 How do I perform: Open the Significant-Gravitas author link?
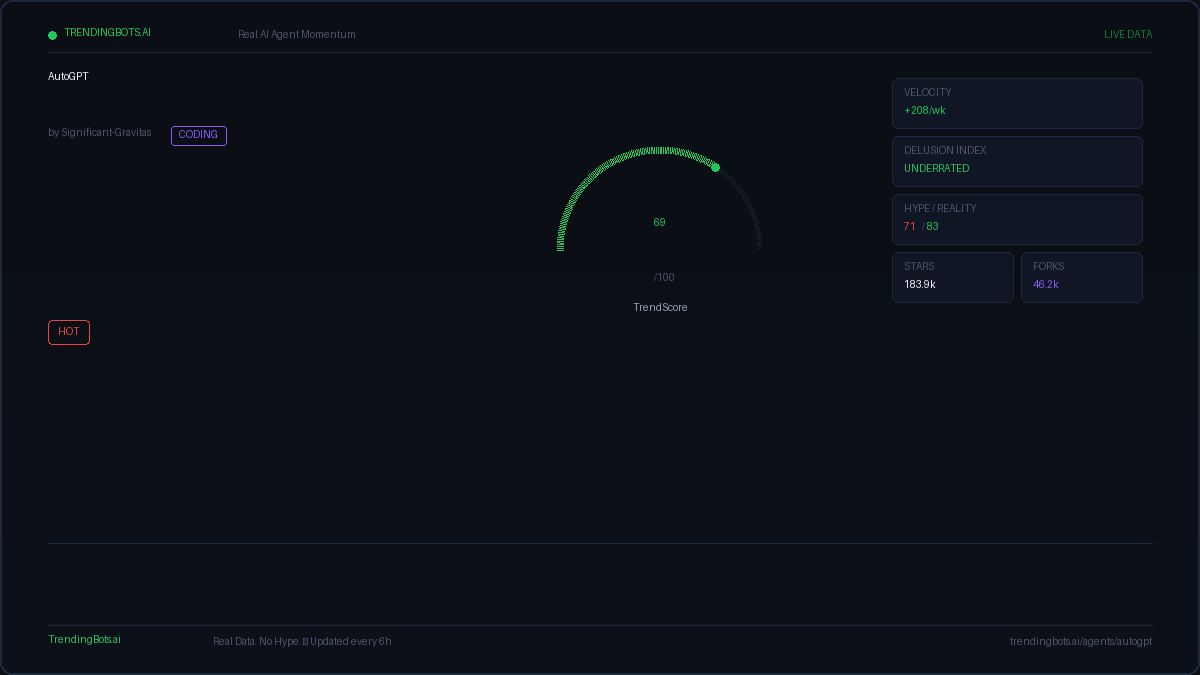(106, 132)
